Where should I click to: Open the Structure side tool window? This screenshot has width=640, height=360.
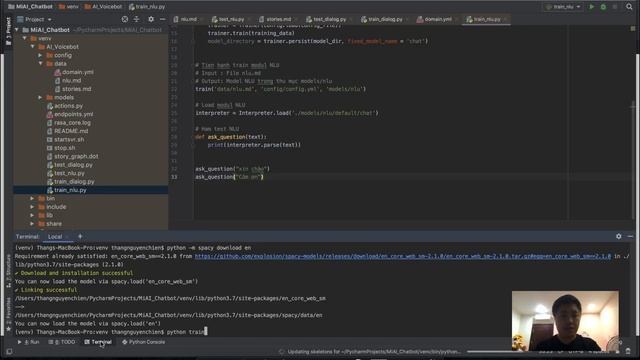(x=8, y=271)
